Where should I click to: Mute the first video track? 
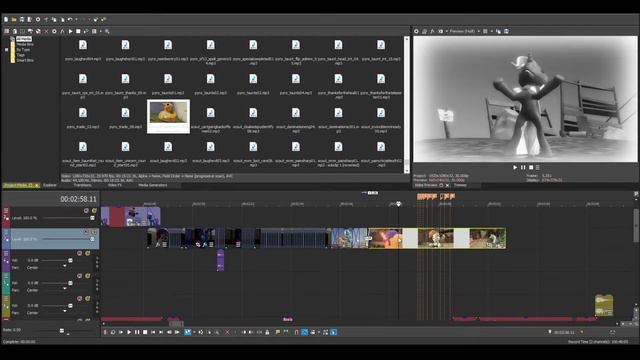pyautogui.click(x=86, y=211)
